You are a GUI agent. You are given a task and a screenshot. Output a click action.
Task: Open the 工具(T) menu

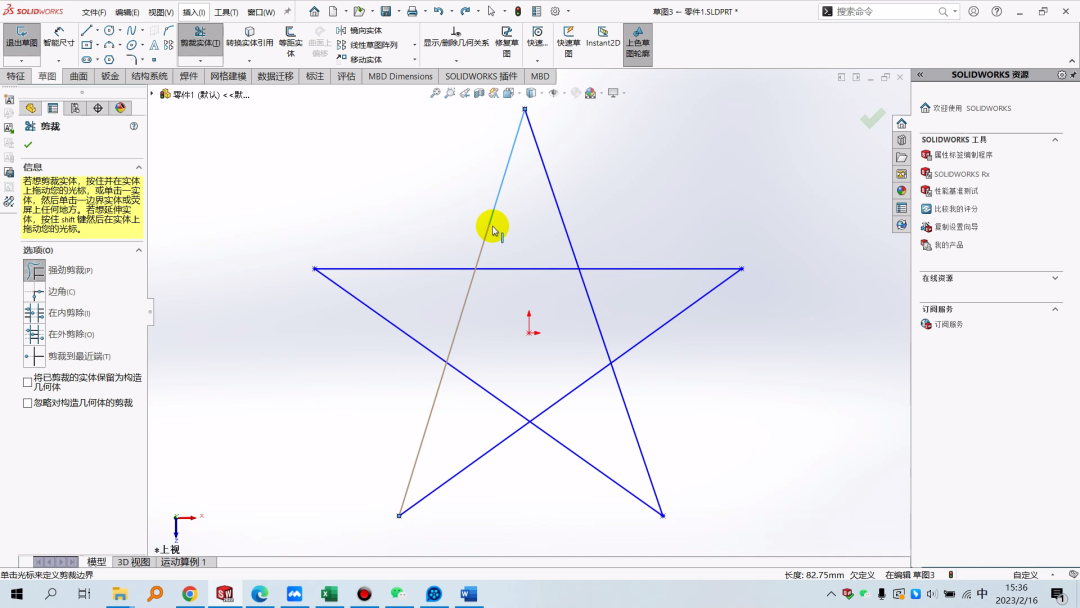click(226, 12)
